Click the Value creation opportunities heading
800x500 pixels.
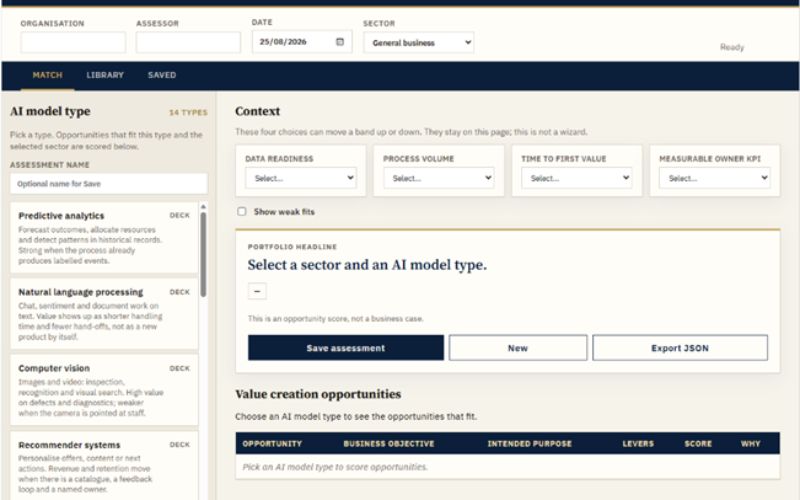pyautogui.click(x=318, y=394)
